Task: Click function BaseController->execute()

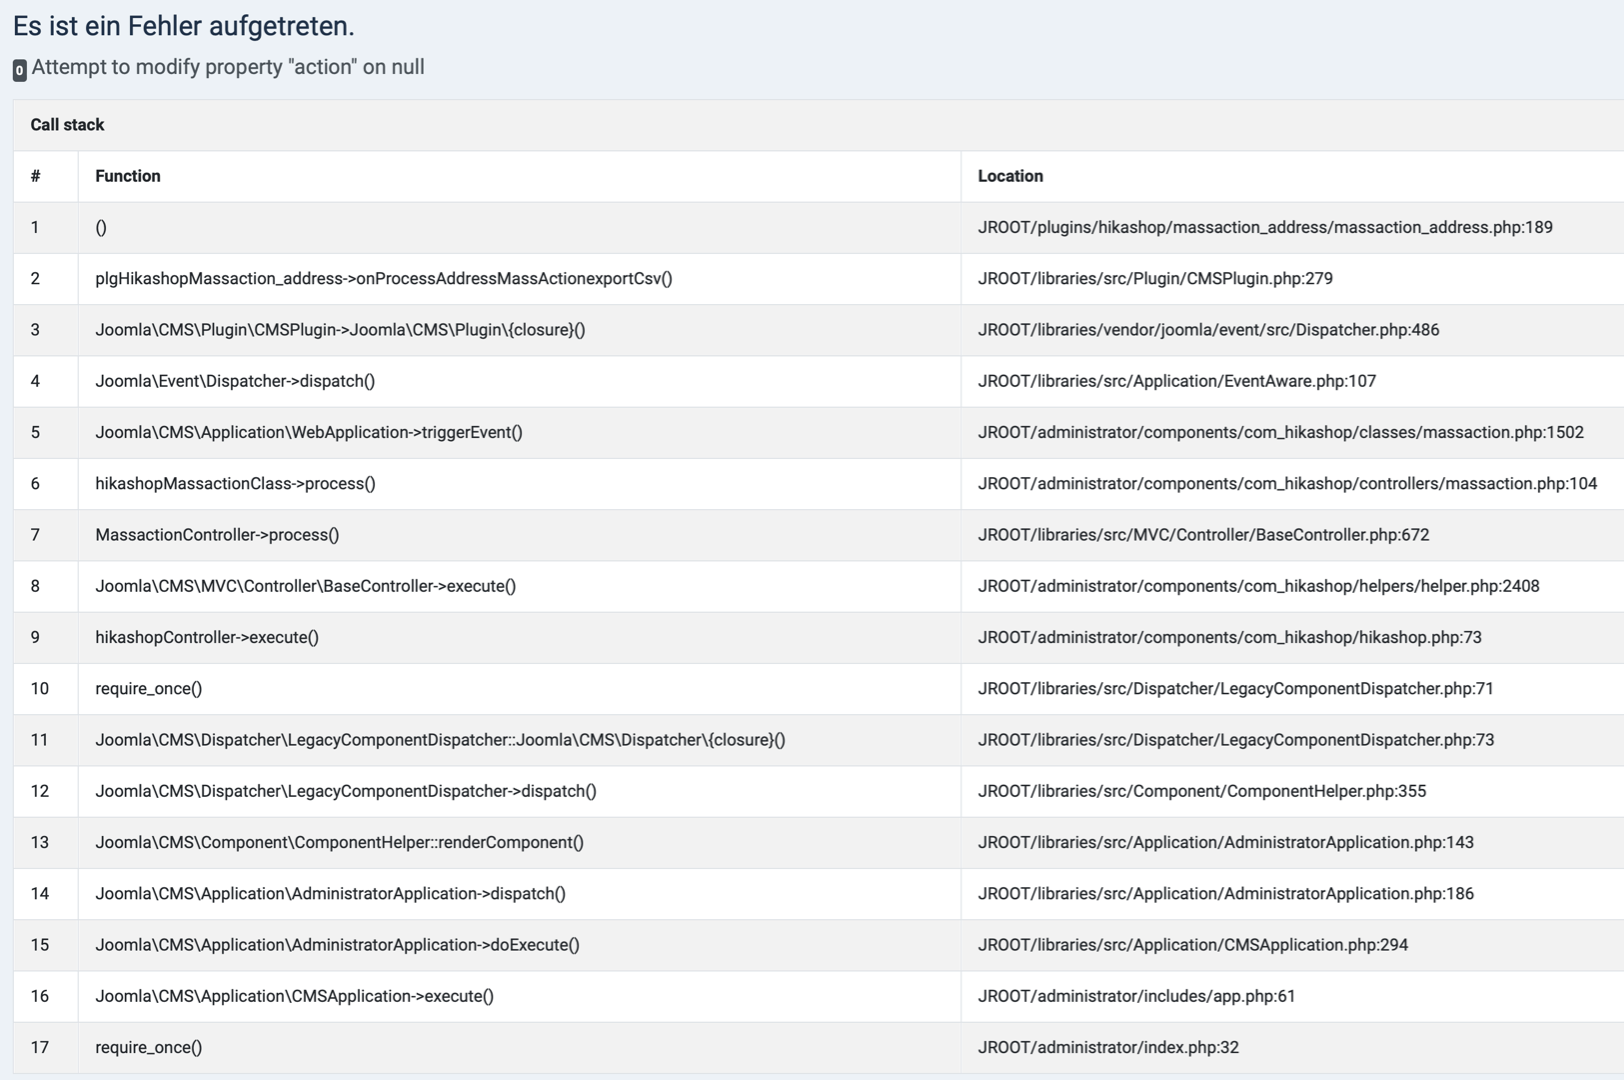Action: click(305, 586)
